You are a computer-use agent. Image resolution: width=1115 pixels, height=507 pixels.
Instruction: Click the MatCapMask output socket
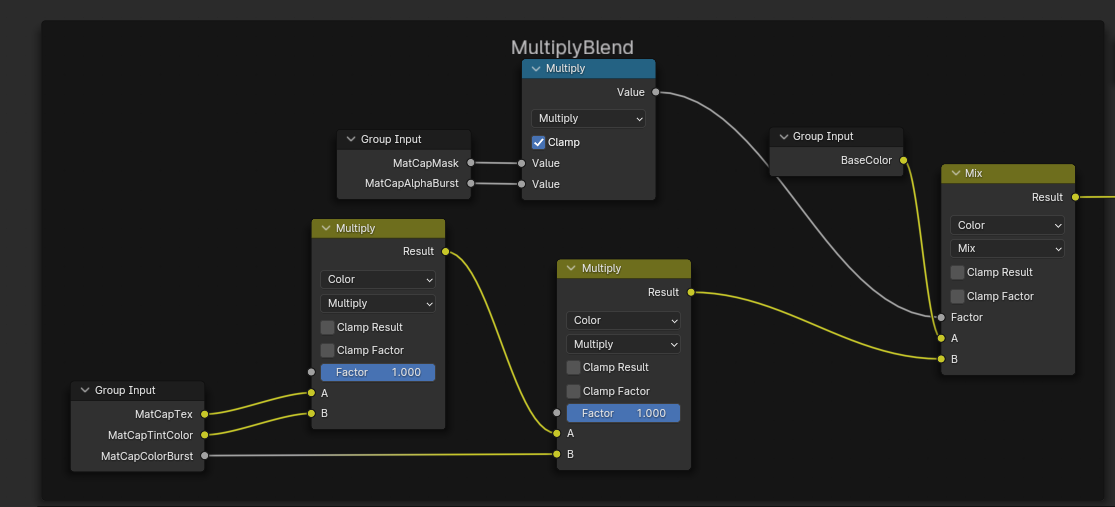471,162
